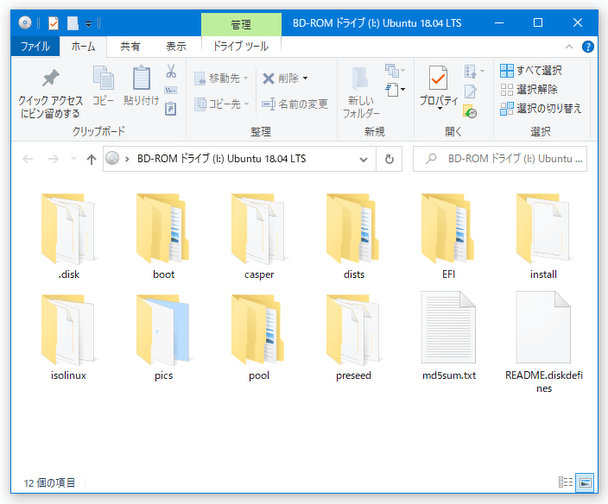Select the Home (ホーム) ribbon tab
Viewport: 608px width, 504px height.
click(83, 47)
